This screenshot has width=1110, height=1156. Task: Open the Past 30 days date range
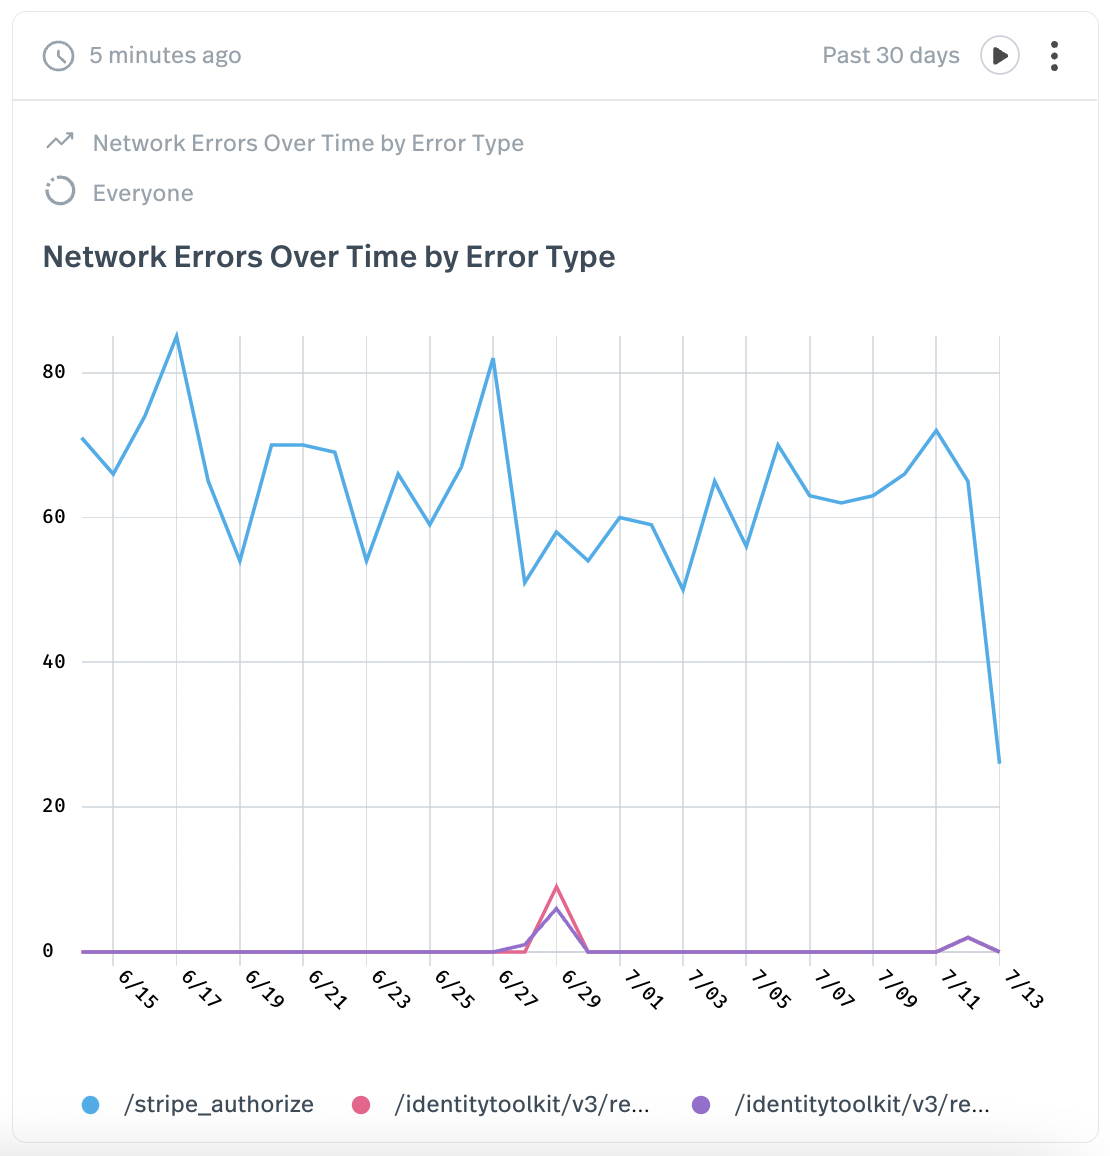pos(890,56)
